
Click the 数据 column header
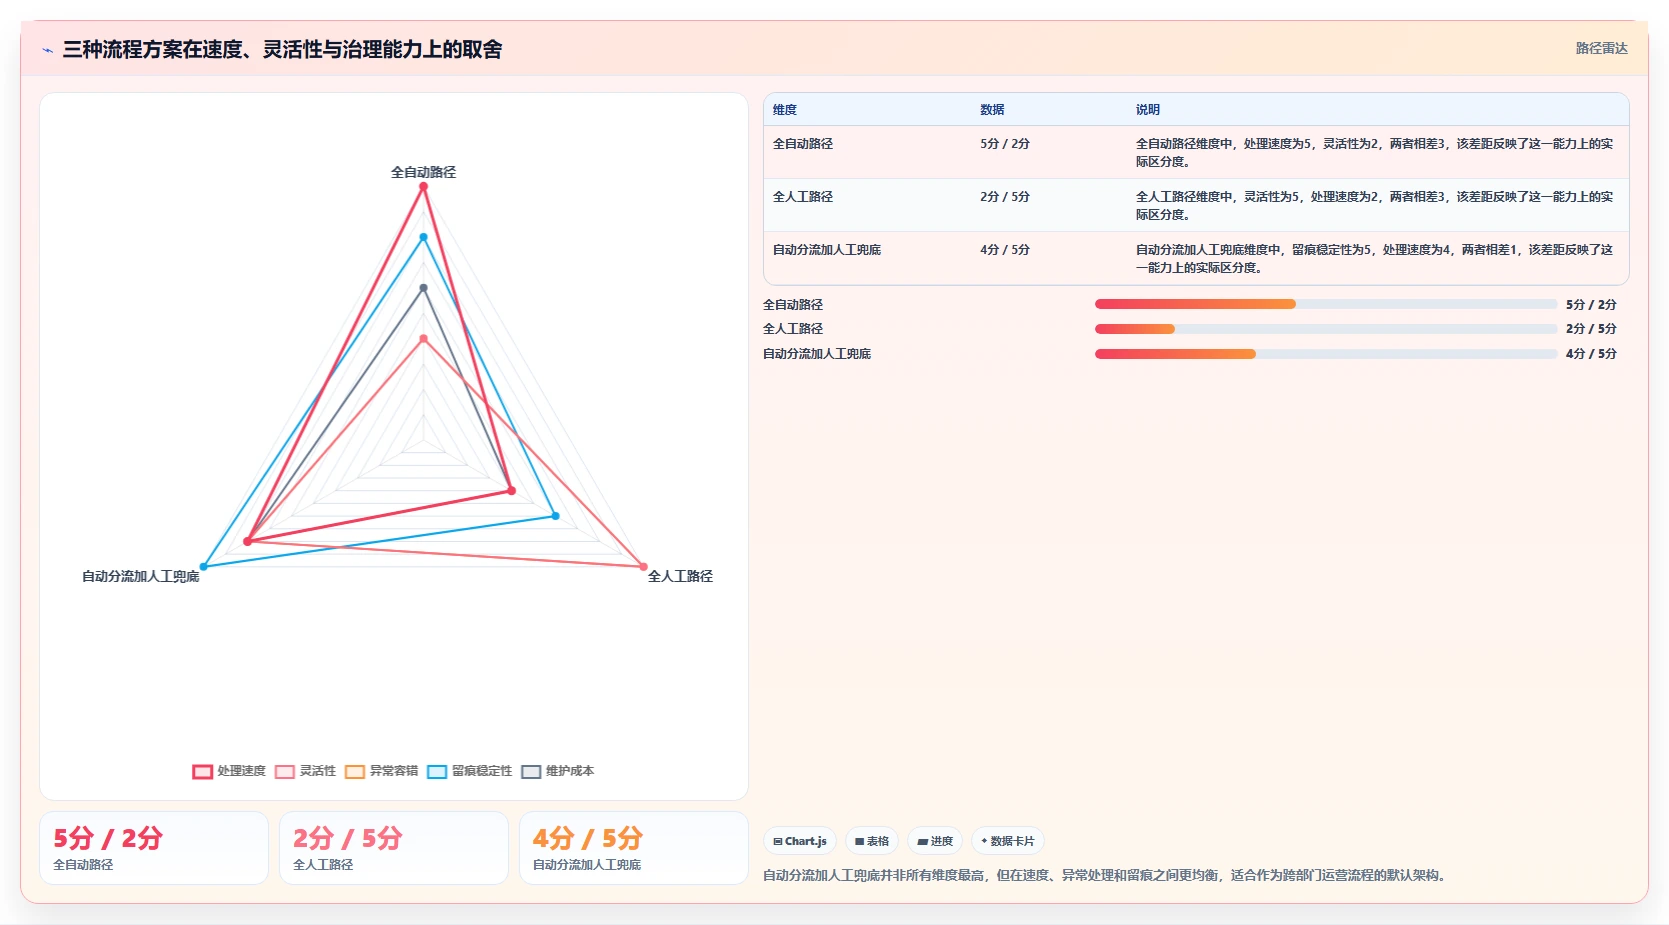[992, 110]
